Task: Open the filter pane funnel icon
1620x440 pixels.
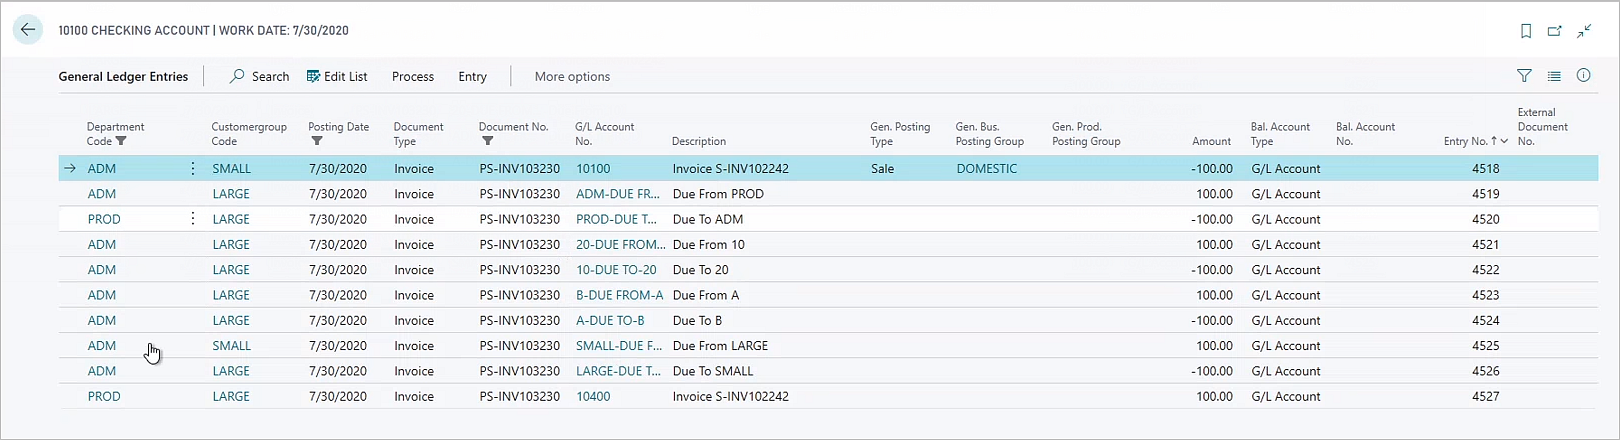Action: click(x=1524, y=76)
